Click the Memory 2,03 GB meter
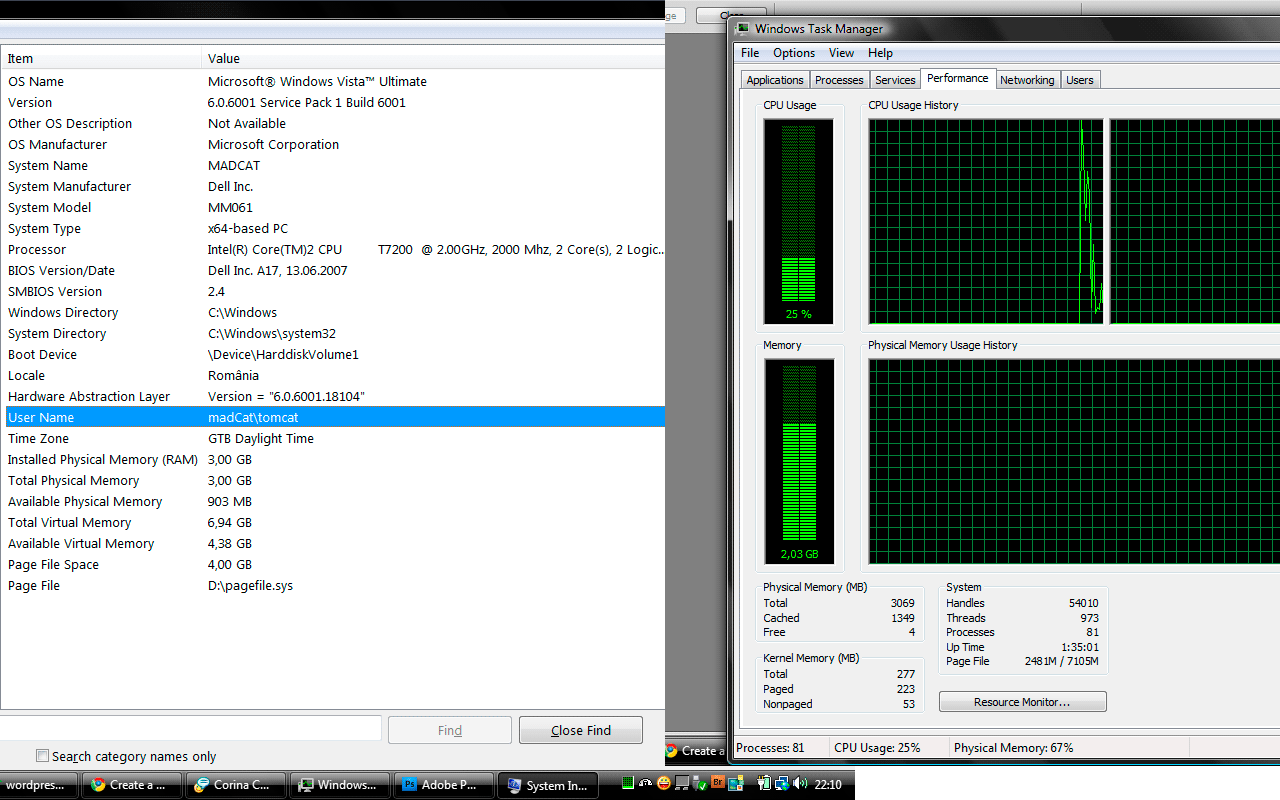The width and height of the screenshot is (1280, 800). (798, 462)
